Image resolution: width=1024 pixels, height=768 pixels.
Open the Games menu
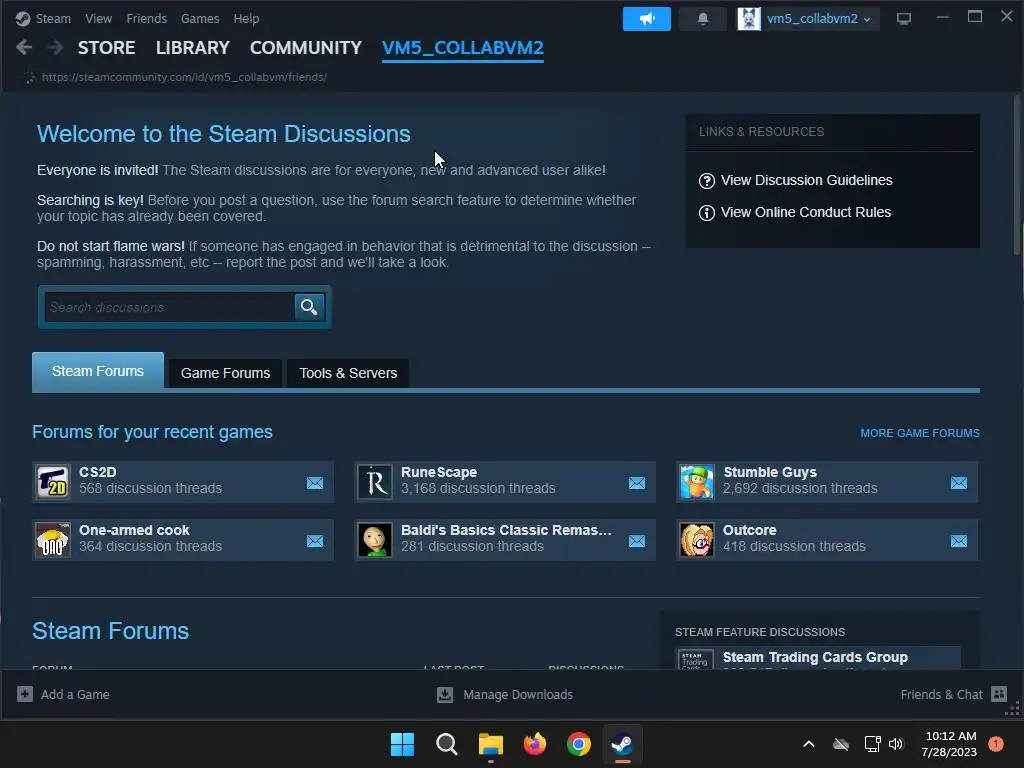click(x=200, y=19)
